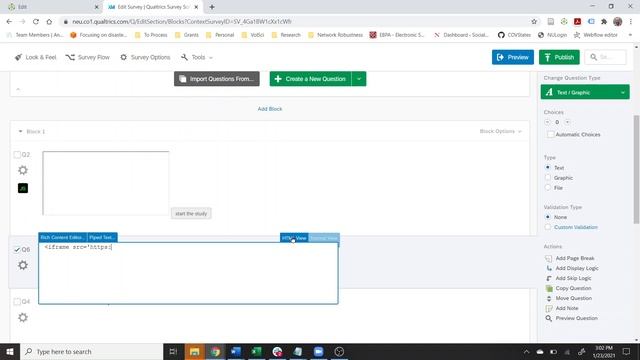Select the HTML View tab
Screen dimensions: 640x360
(x=294, y=238)
